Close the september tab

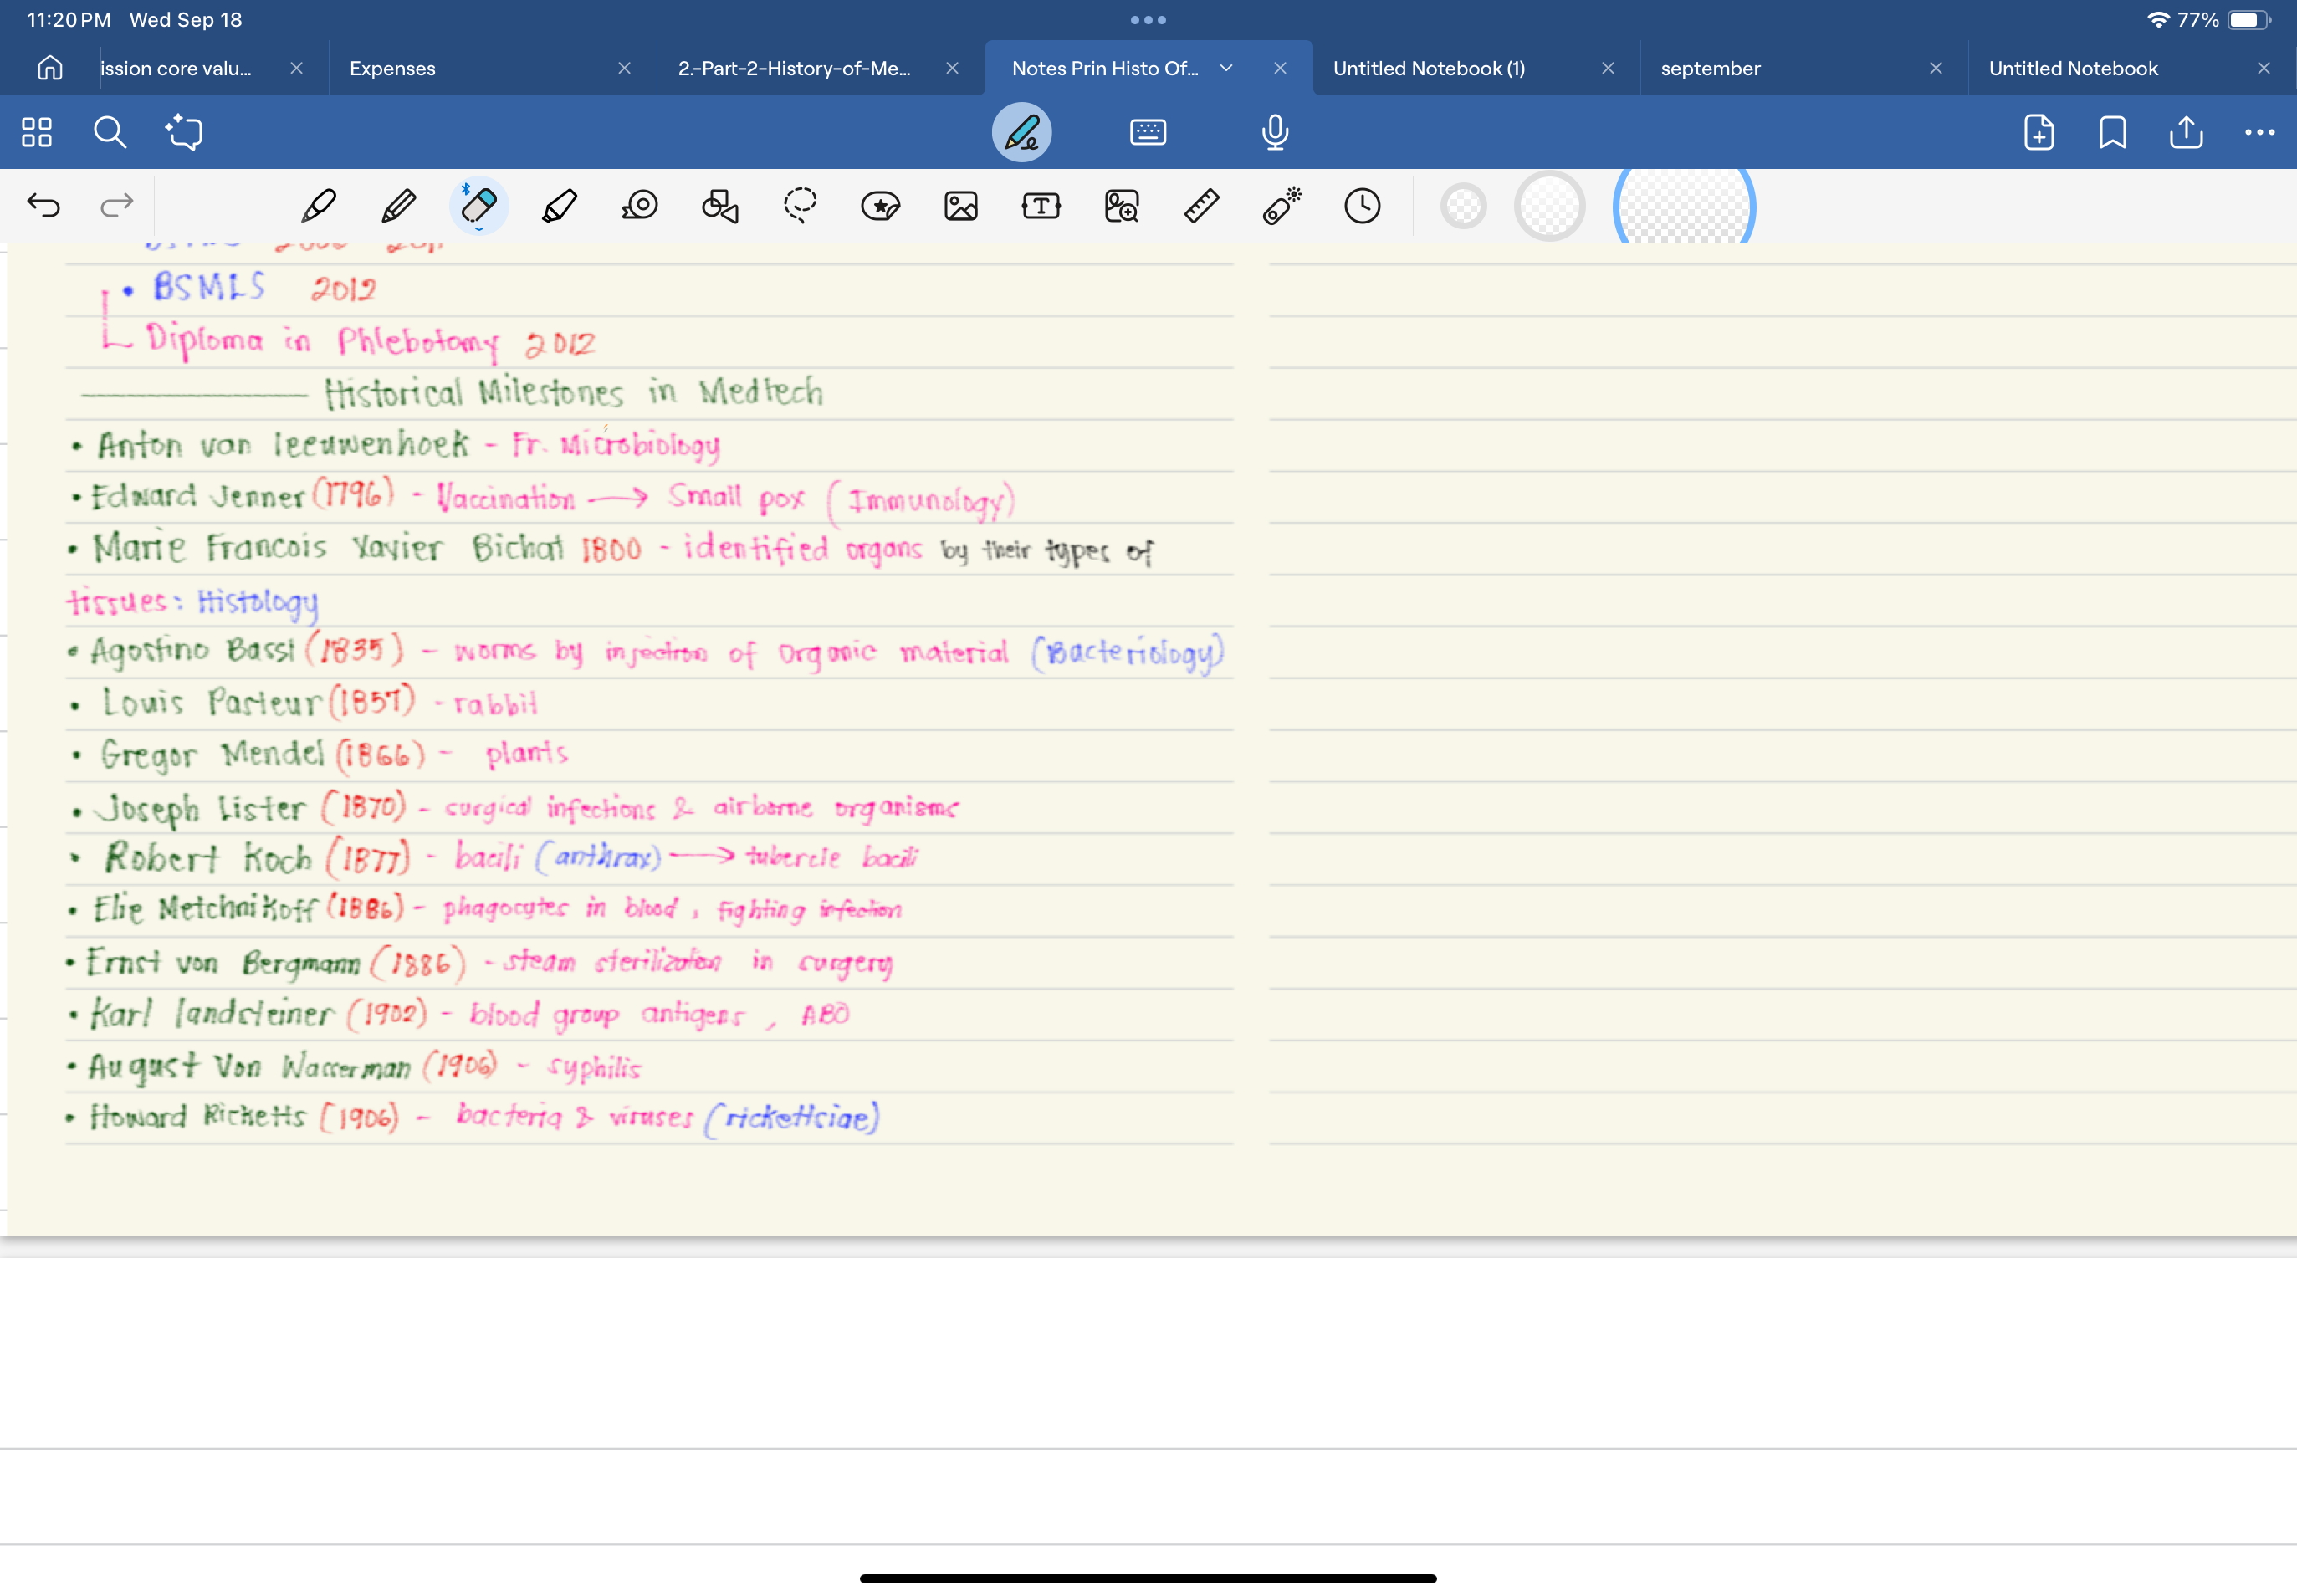point(1936,68)
